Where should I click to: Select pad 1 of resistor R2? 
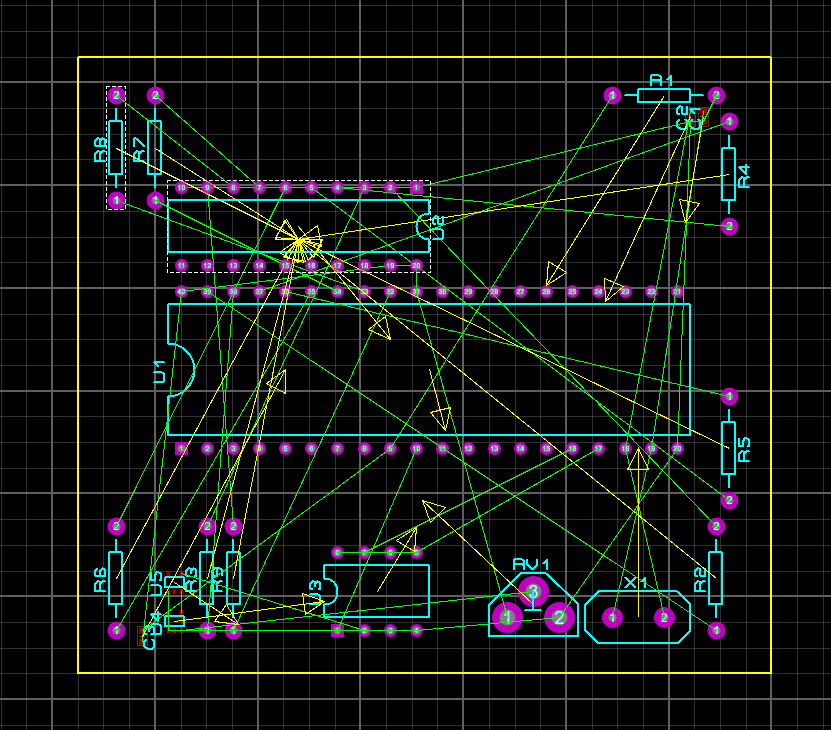(717, 630)
